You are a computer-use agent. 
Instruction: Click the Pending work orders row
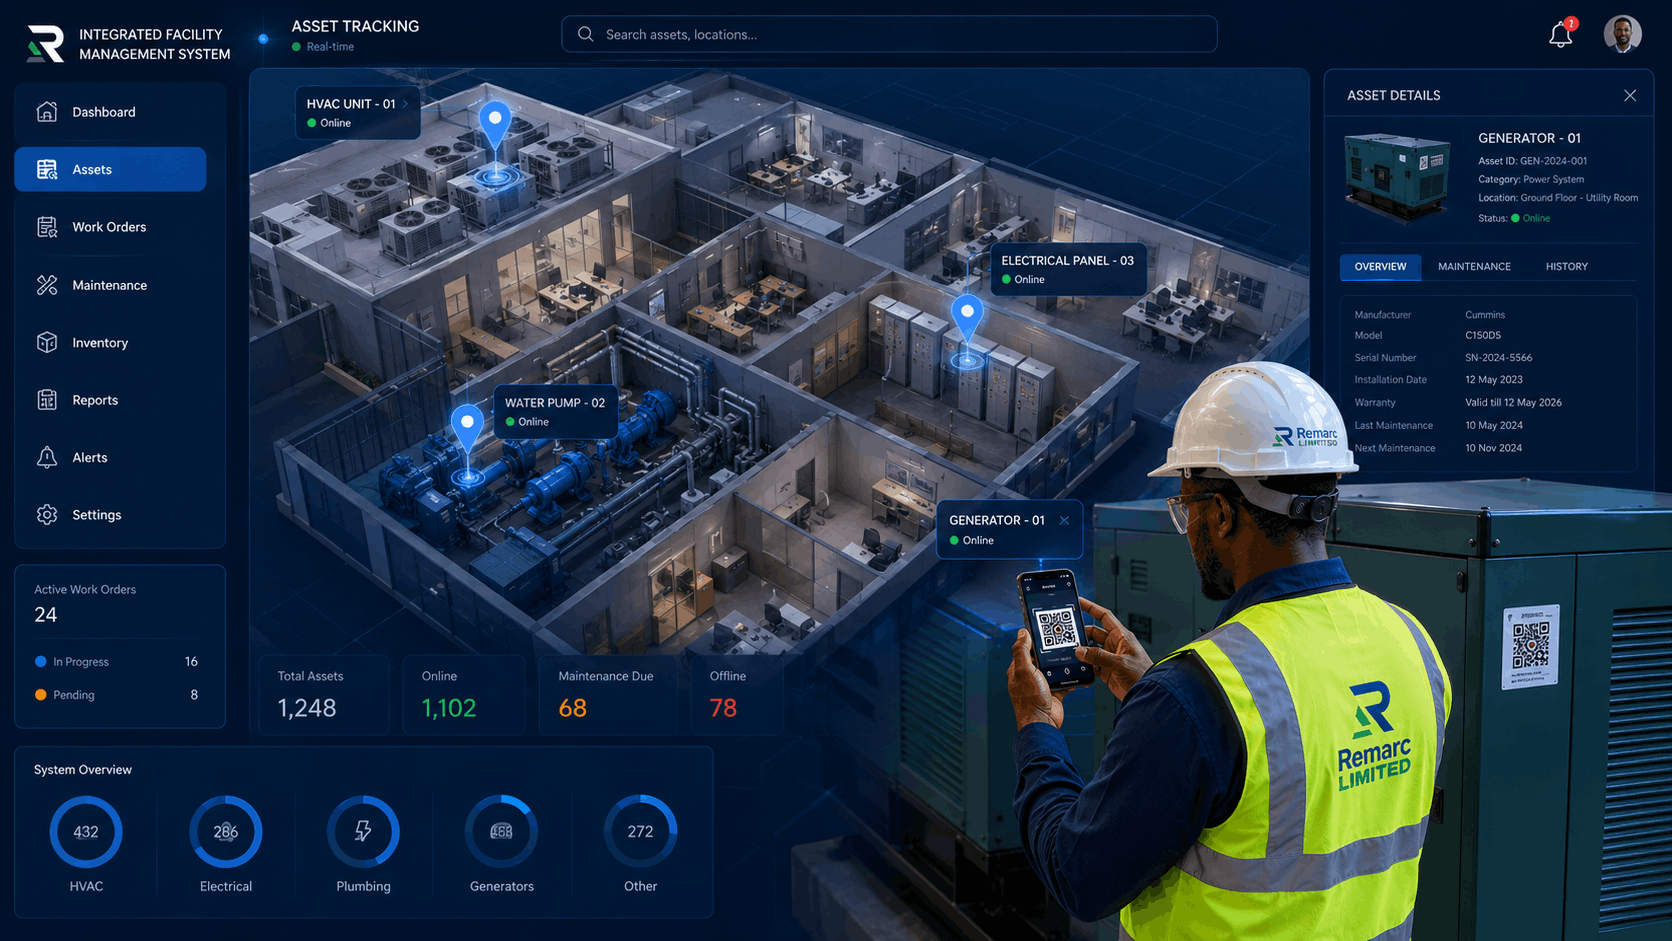[x=116, y=695]
